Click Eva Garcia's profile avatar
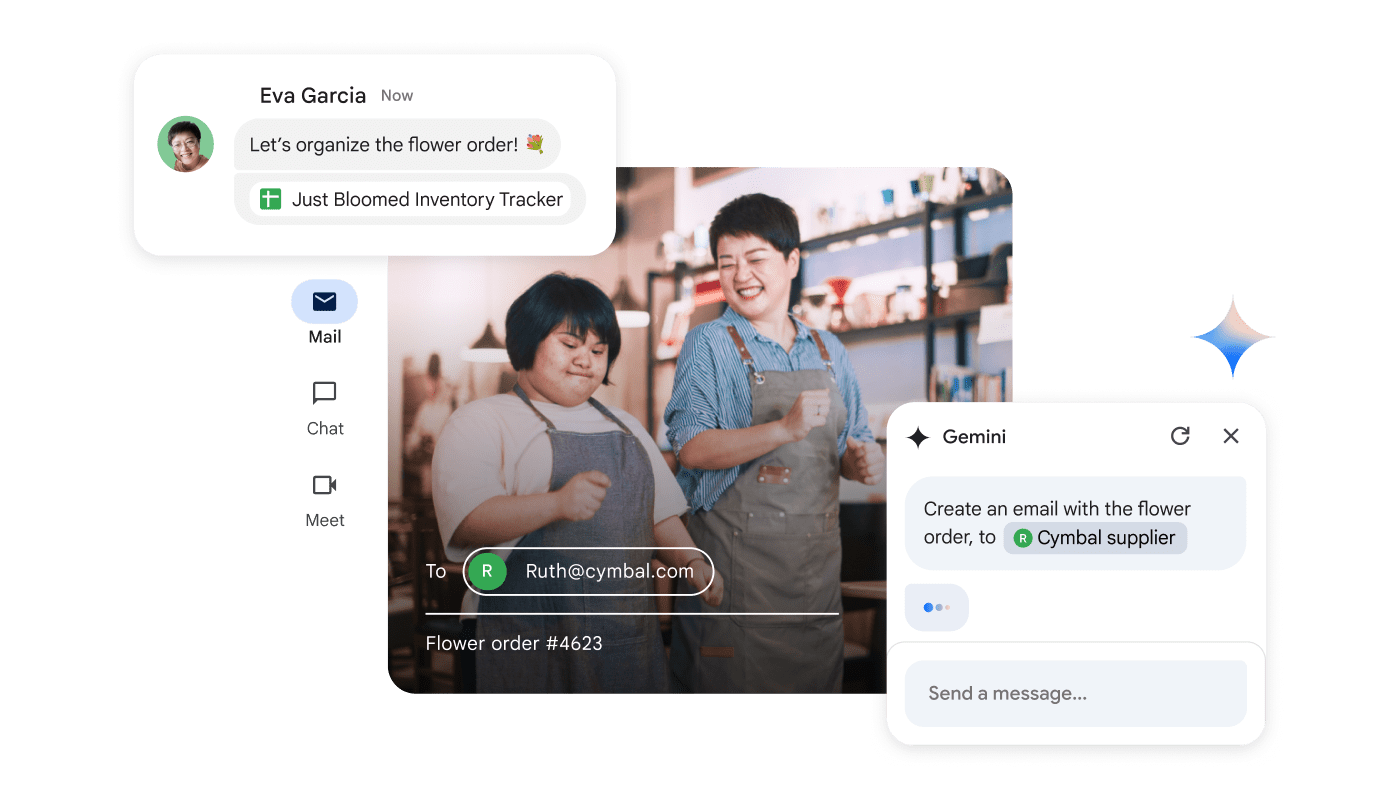Screen dimensions: 1400x800 186,144
